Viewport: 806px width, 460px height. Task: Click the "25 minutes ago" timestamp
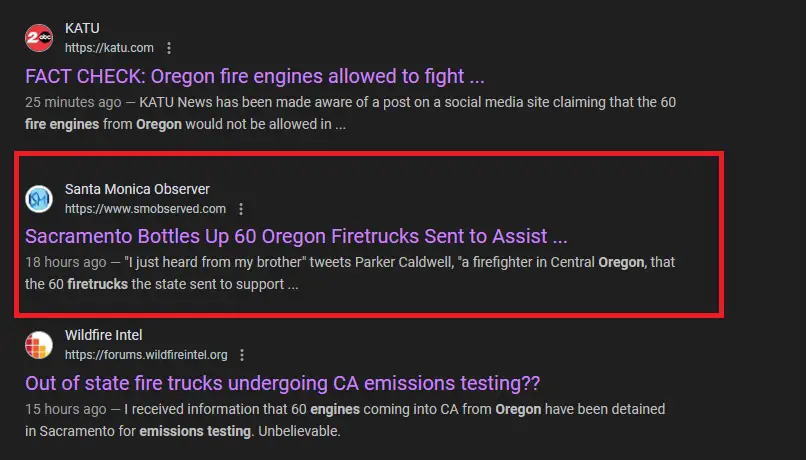click(x=74, y=102)
